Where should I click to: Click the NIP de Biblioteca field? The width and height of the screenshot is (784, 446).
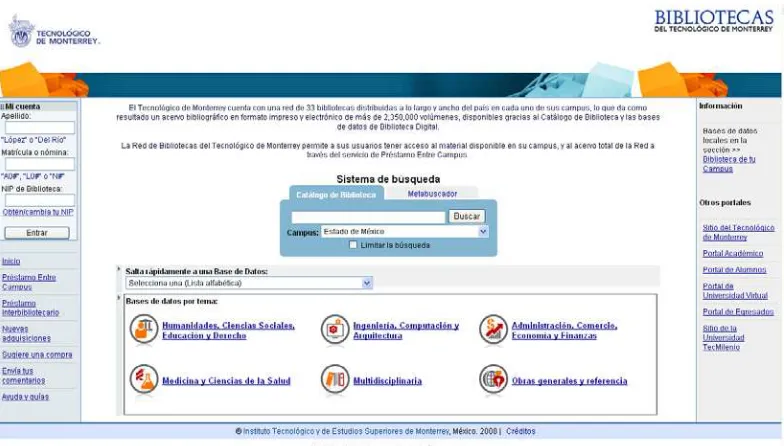(x=40, y=200)
